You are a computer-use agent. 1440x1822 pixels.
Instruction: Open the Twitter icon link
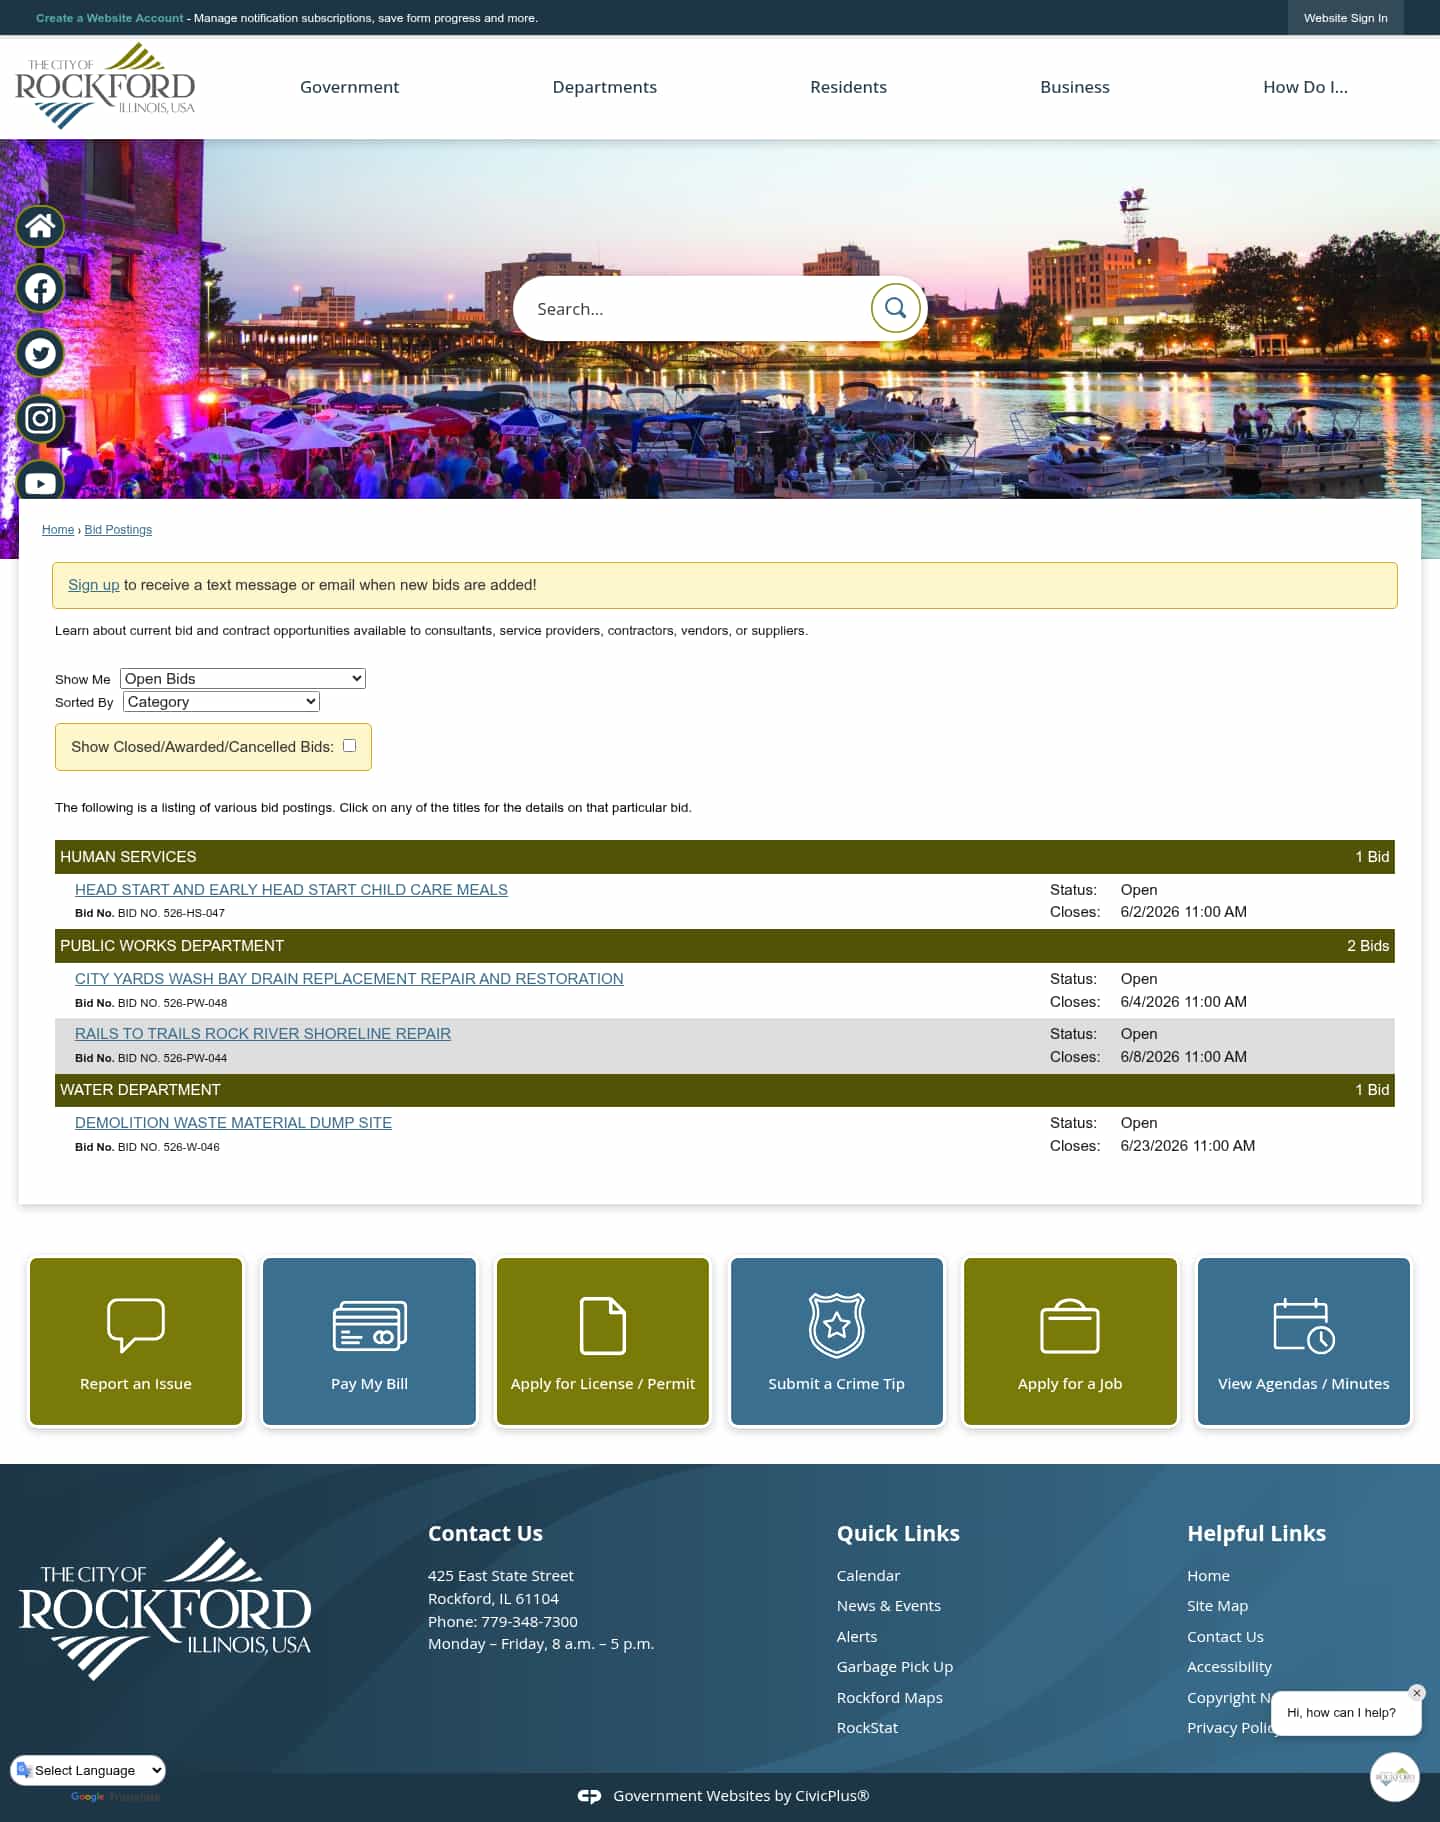(40, 353)
